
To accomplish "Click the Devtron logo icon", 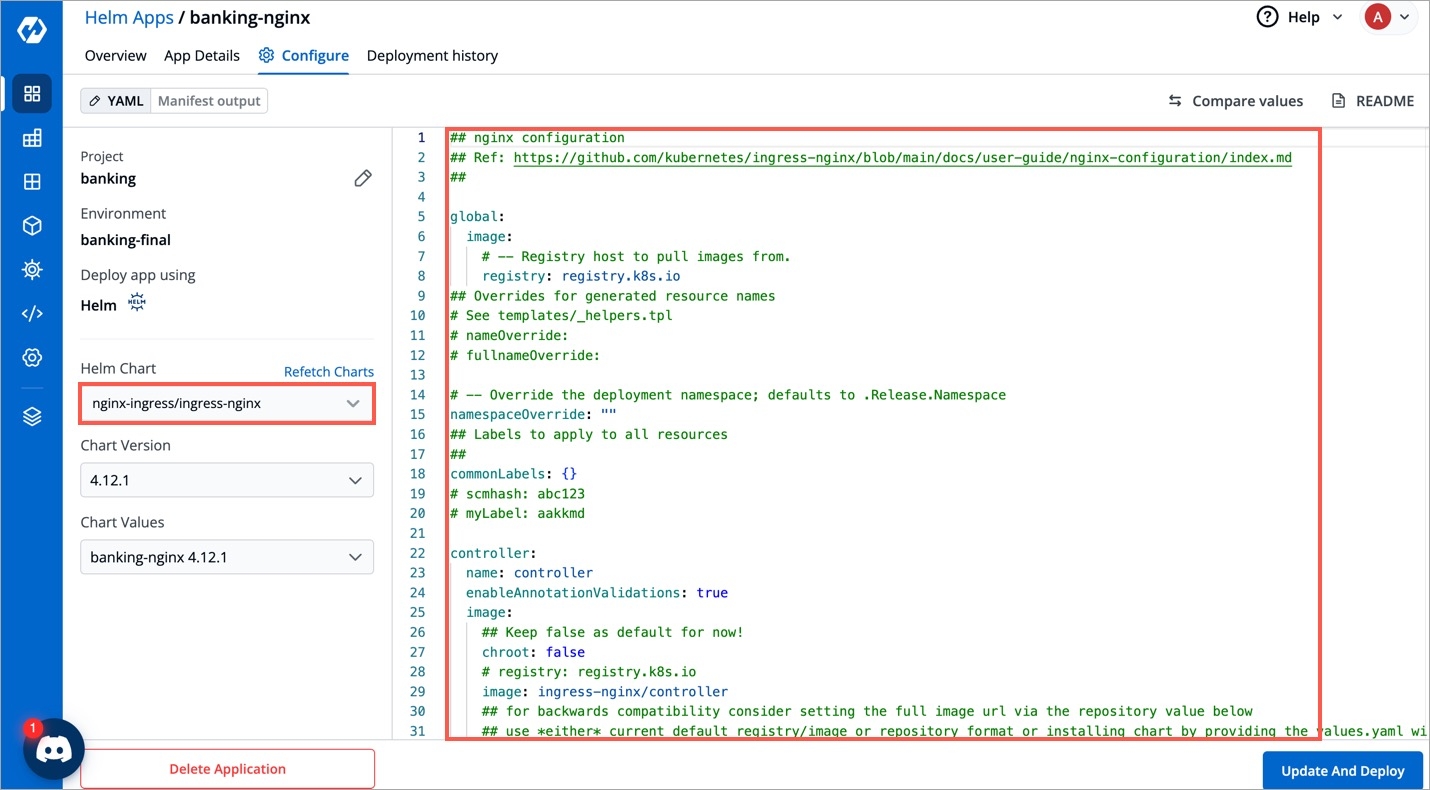I will pyautogui.click(x=32, y=30).
